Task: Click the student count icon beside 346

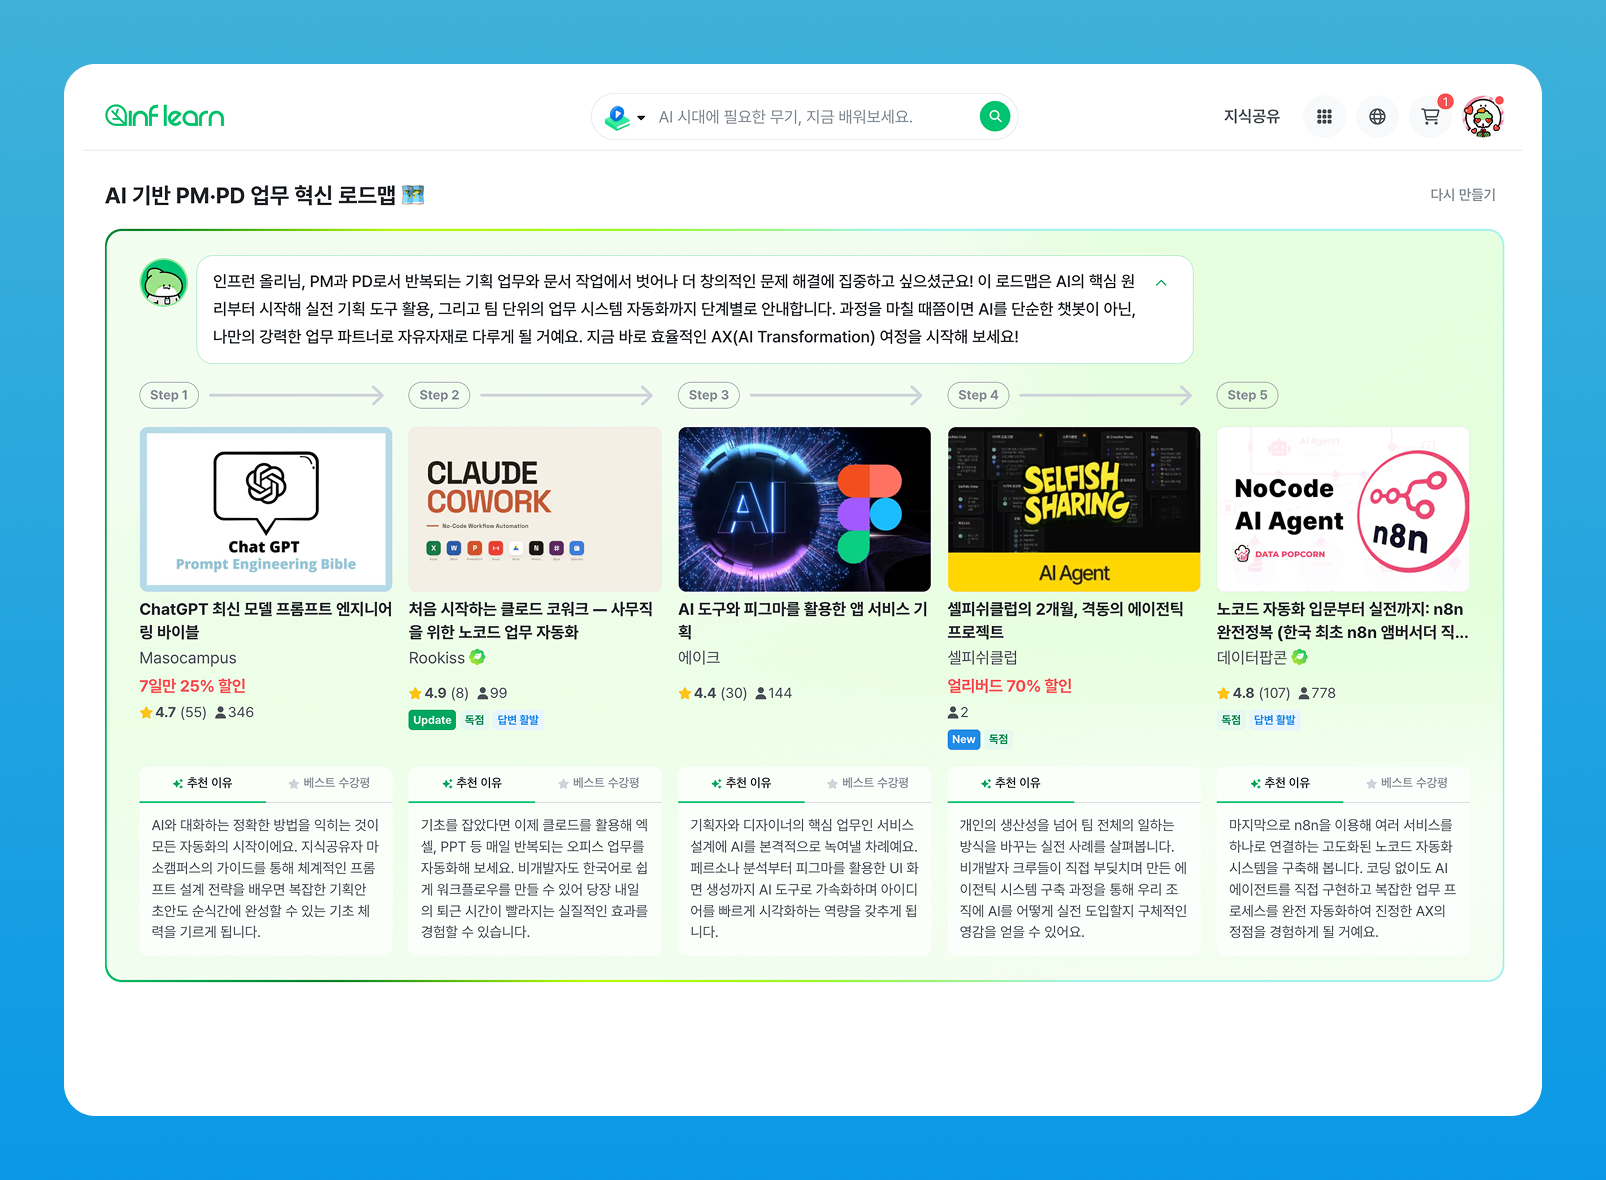Action: [x=221, y=712]
